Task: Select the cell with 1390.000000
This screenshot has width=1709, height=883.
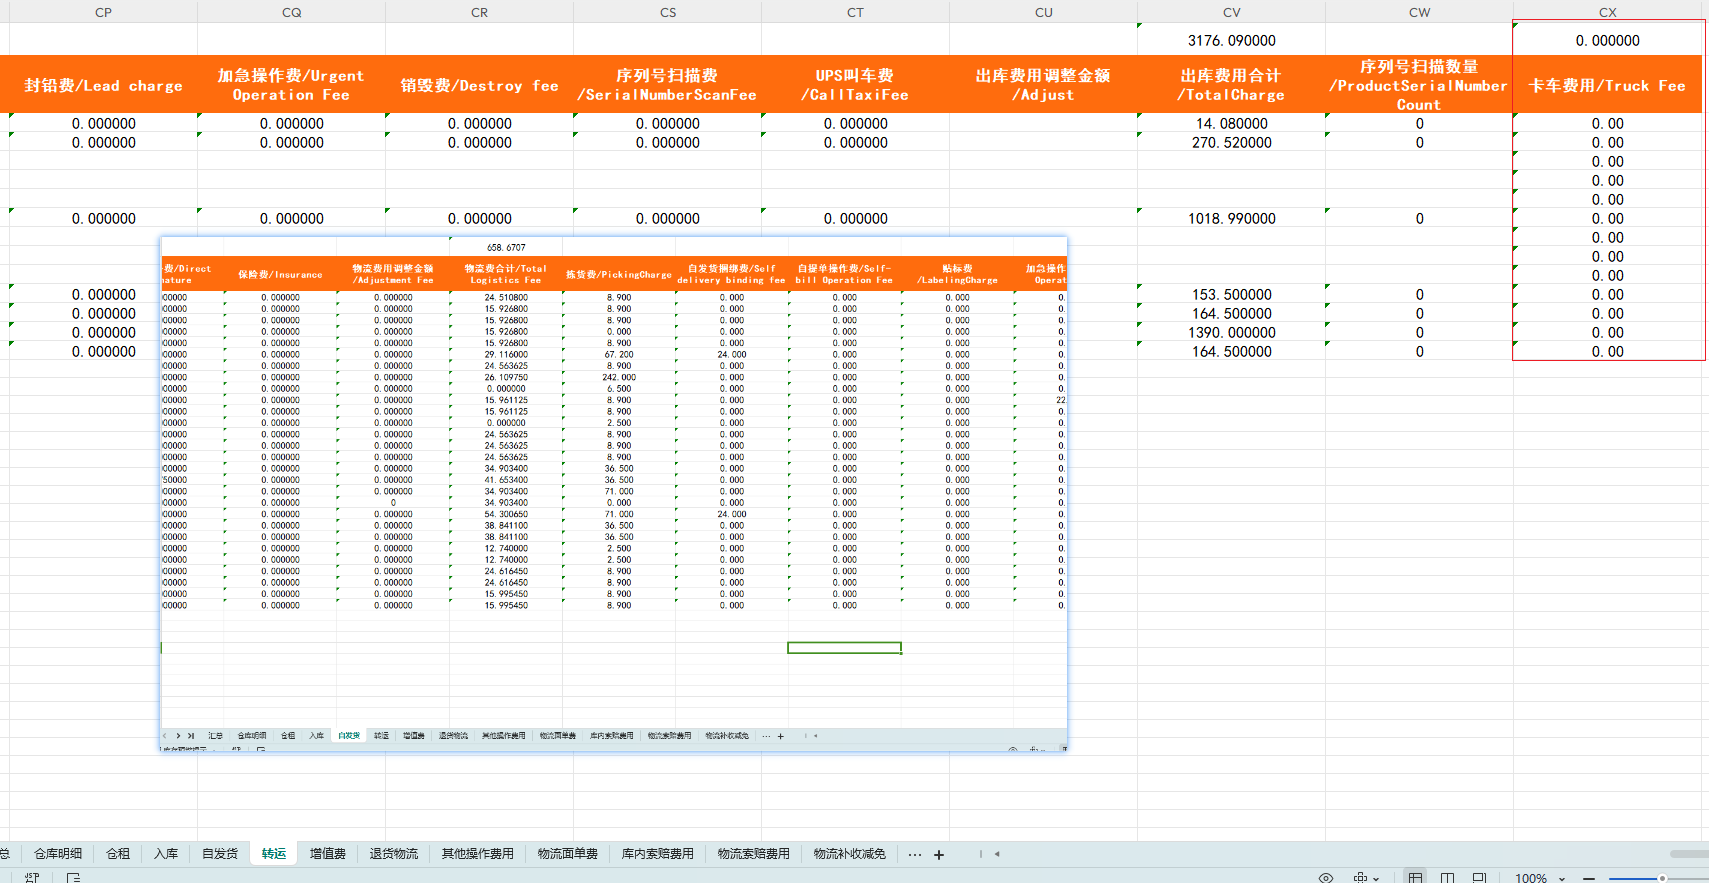Action: coord(1231,332)
